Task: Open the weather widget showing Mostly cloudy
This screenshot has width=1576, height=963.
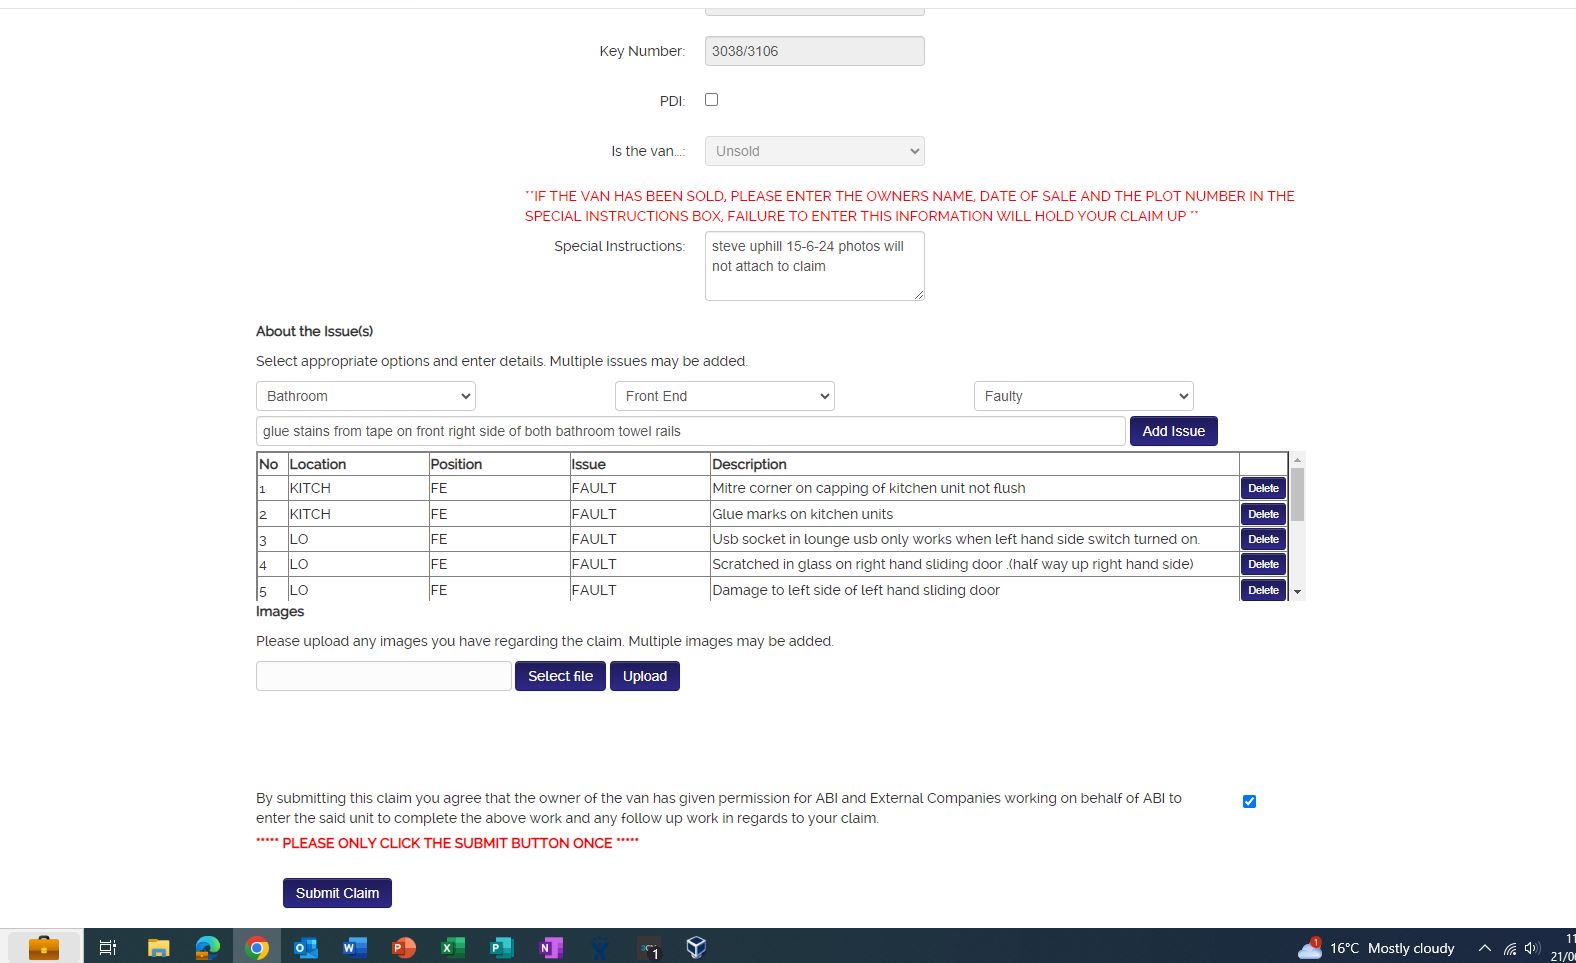Action: coord(1376,948)
